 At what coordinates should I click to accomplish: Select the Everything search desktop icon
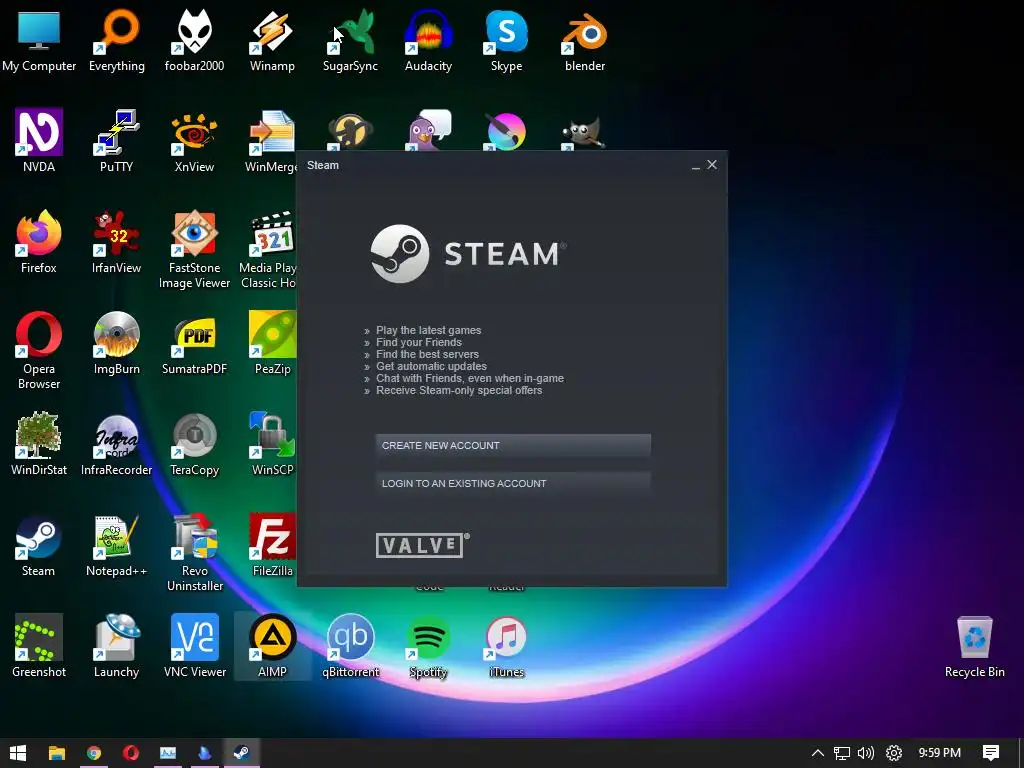point(117,40)
